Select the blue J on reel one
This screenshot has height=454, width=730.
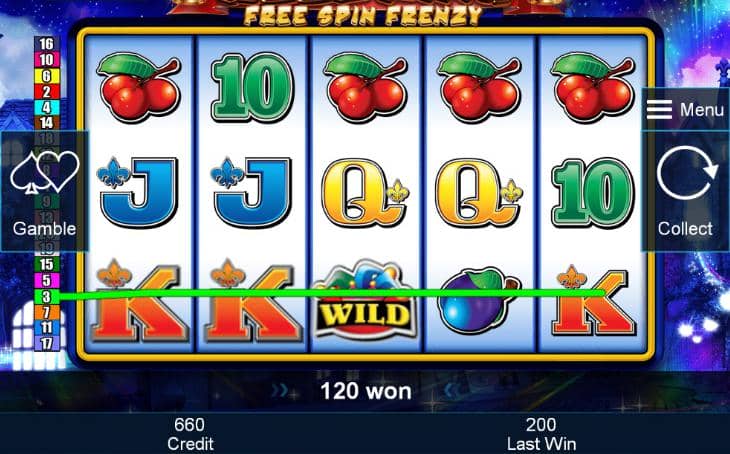click(x=138, y=192)
